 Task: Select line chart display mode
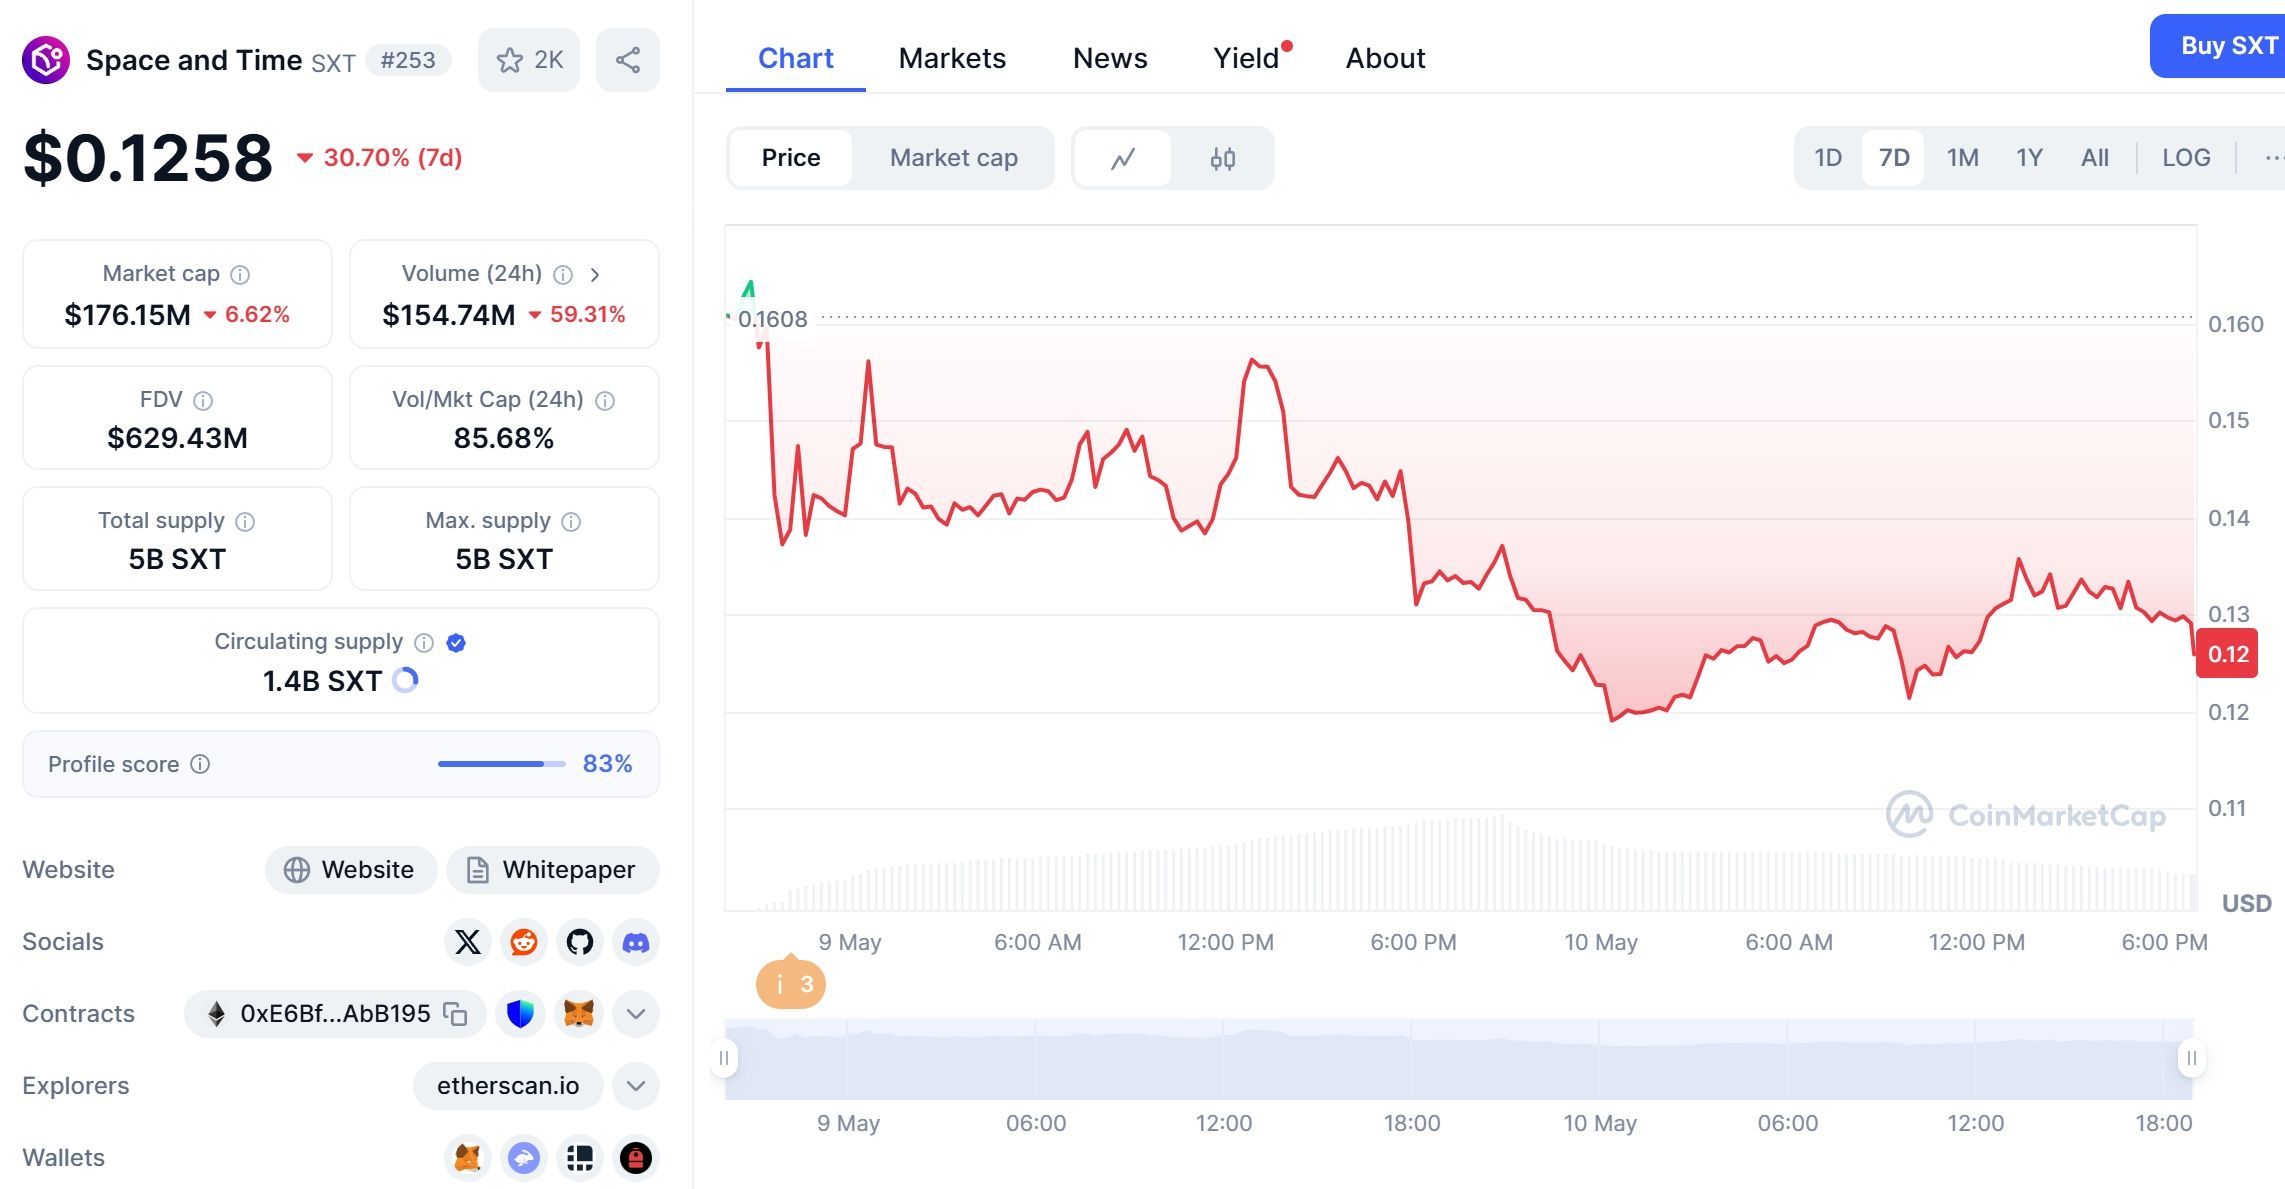(x=1124, y=157)
